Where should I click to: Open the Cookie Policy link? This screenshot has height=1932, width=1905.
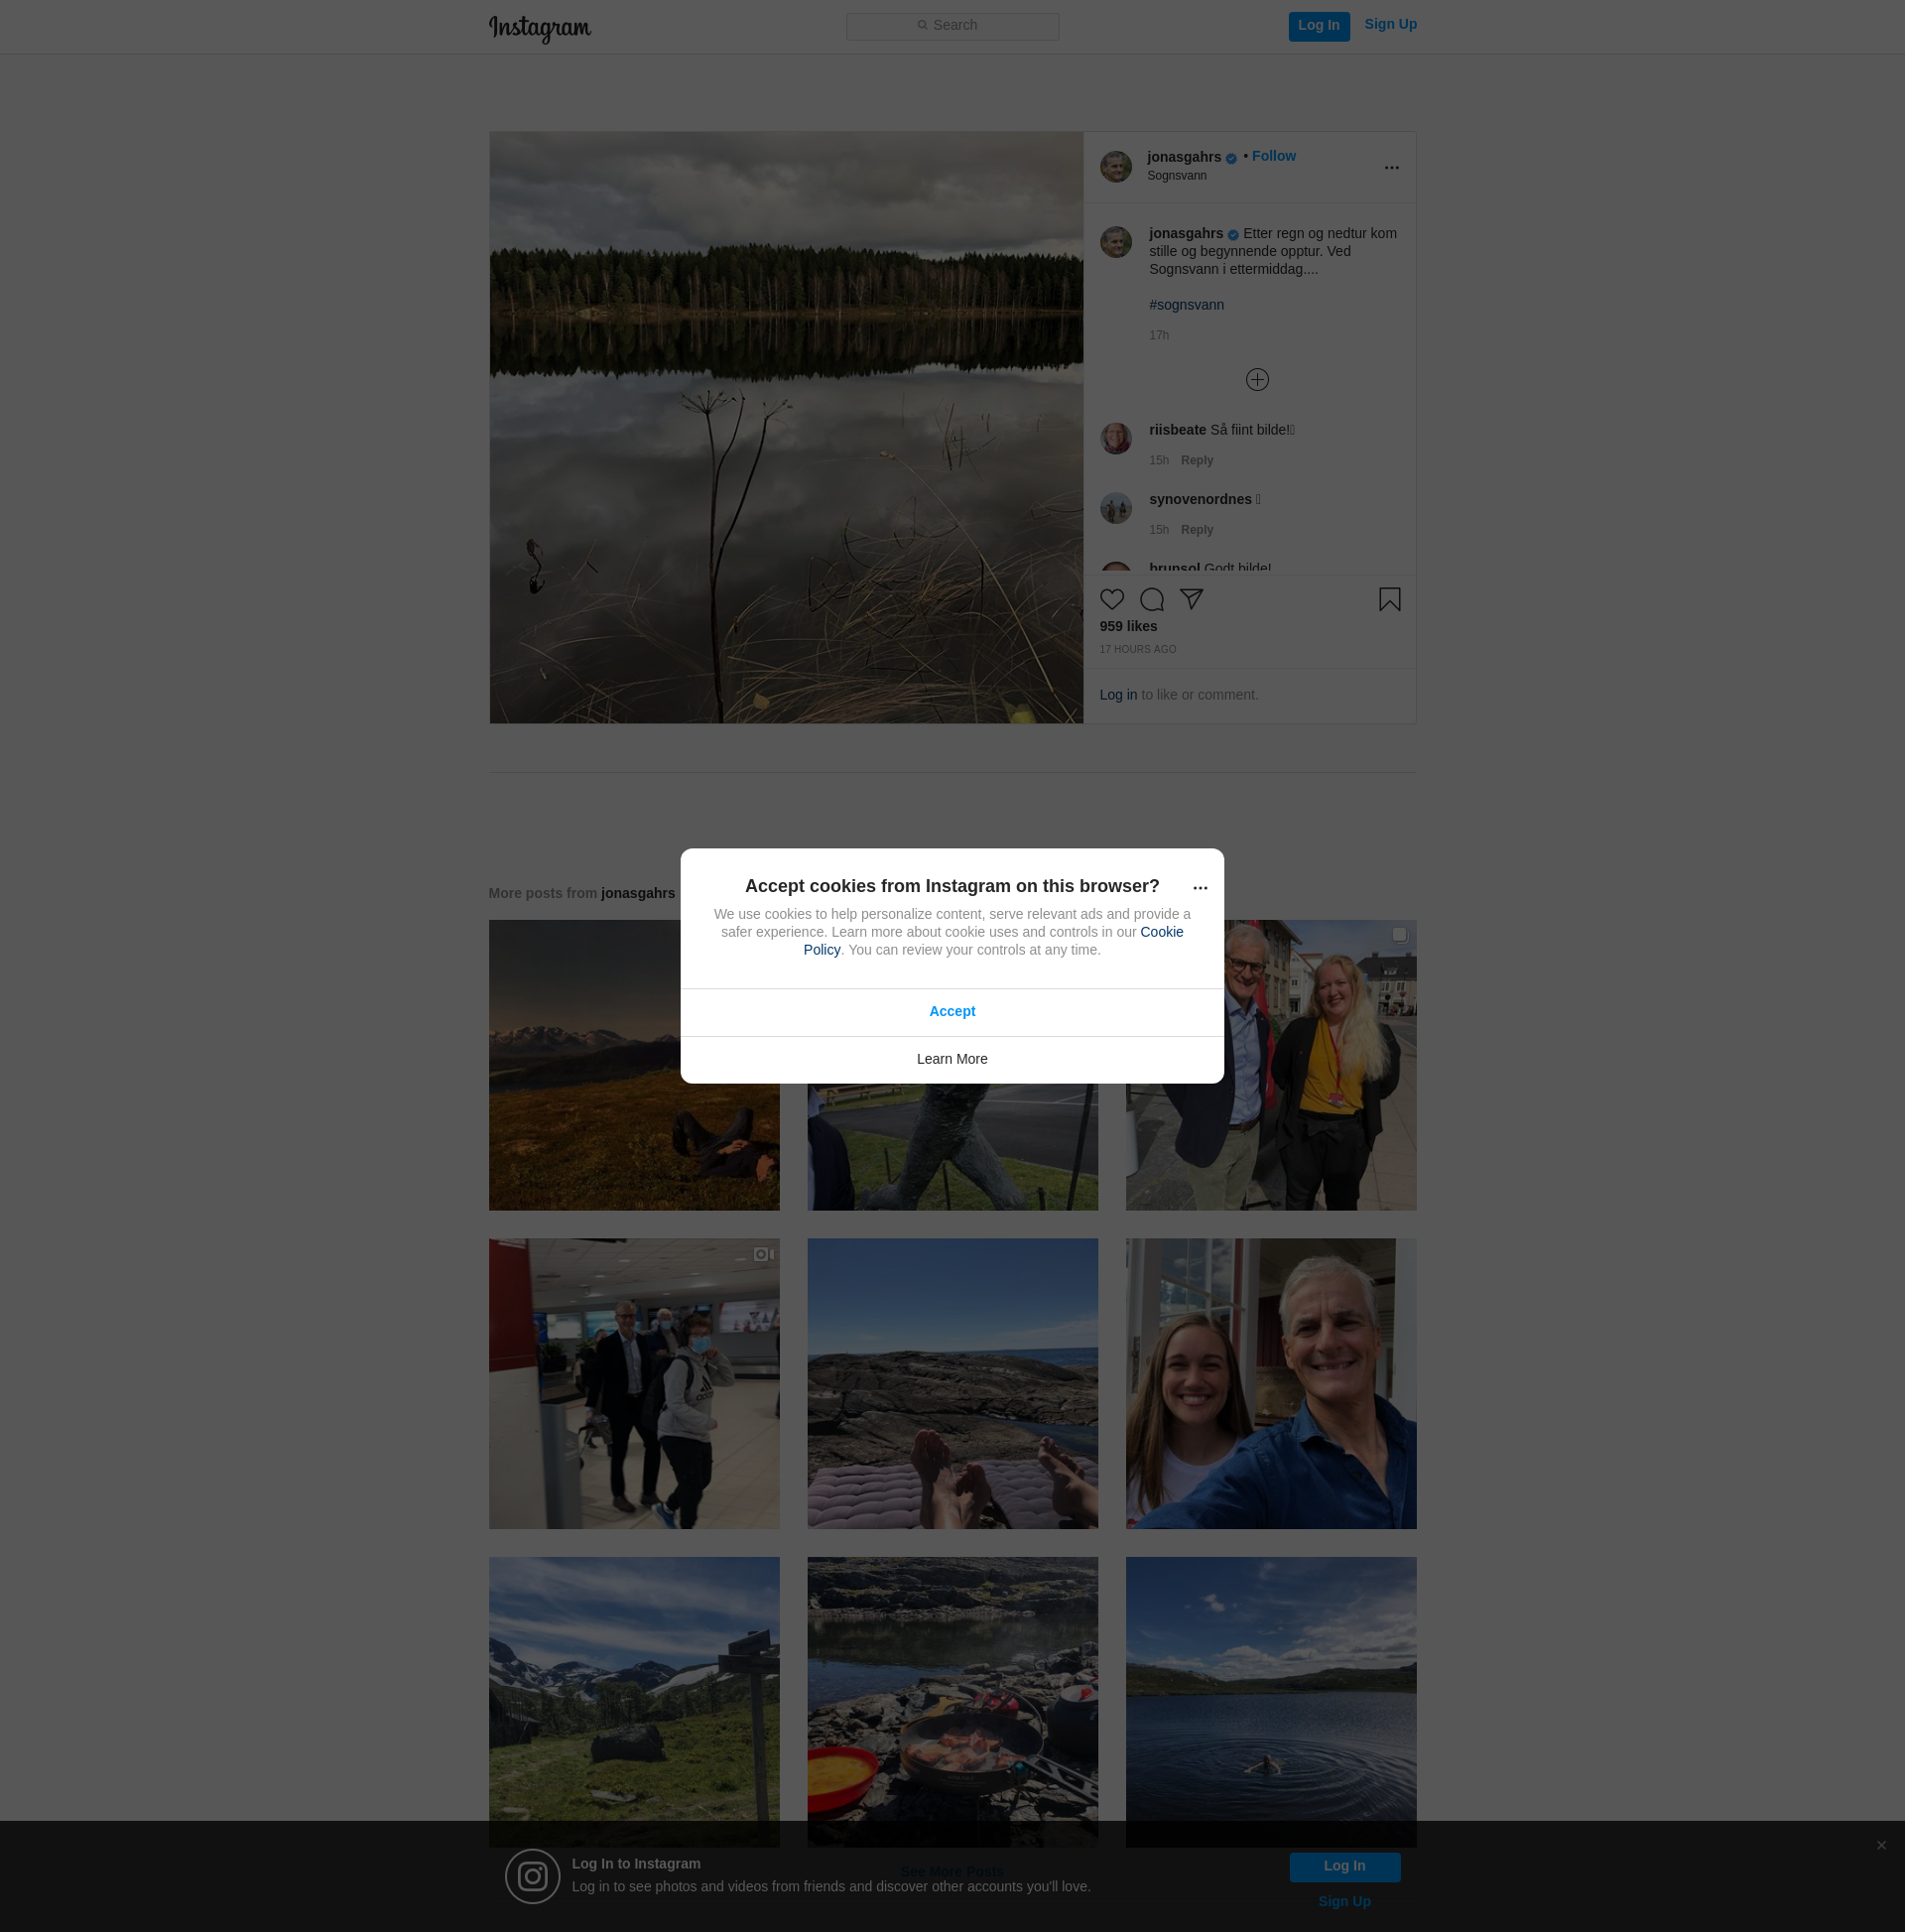click(x=1161, y=932)
